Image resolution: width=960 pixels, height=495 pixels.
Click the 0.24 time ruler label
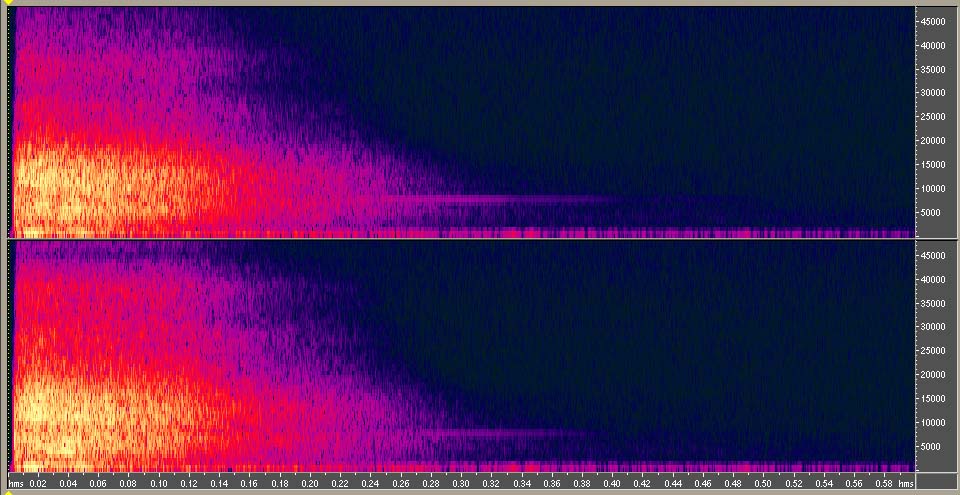[370, 483]
